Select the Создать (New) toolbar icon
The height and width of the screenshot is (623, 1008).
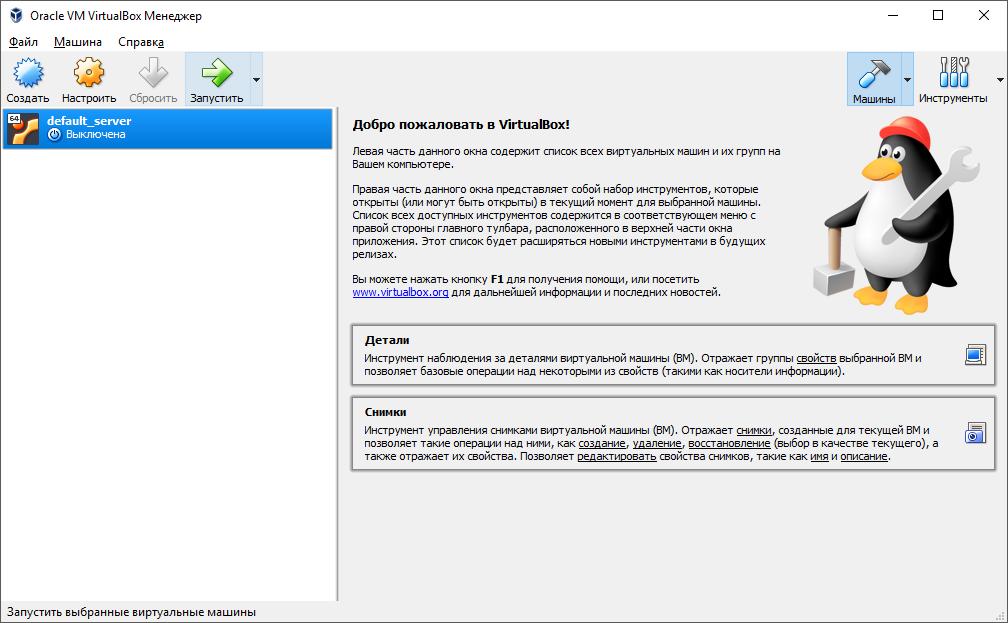(x=27, y=75)
